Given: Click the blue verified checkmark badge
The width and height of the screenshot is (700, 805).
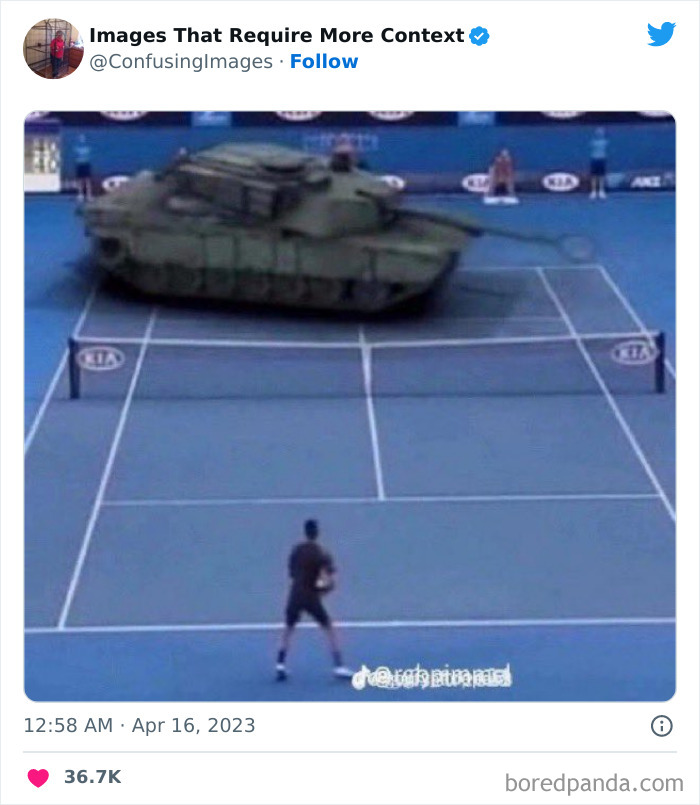Looking at the screenshot, I should [479, 36].
